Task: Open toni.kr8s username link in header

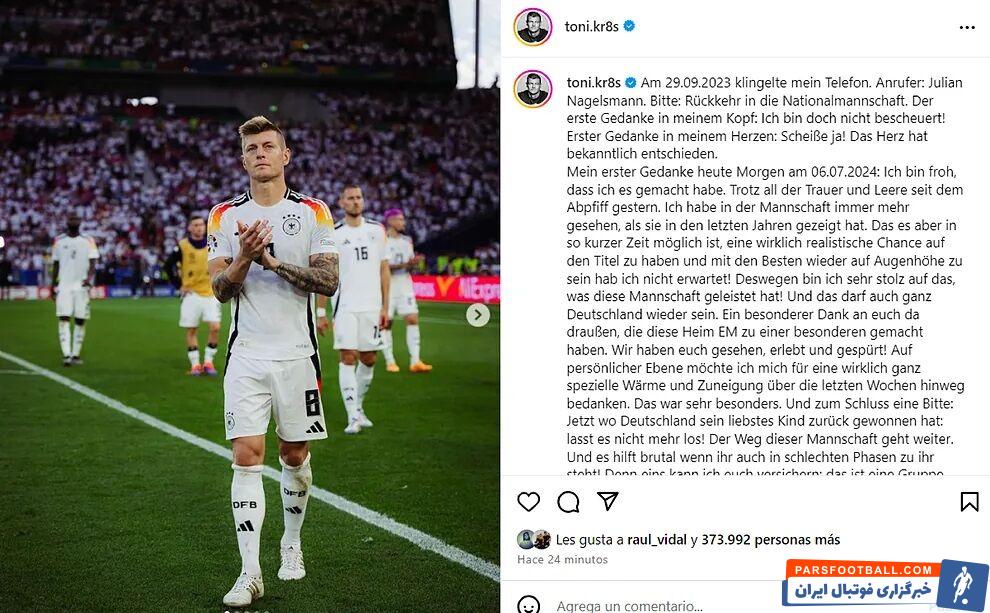Action: click(592, 27)
